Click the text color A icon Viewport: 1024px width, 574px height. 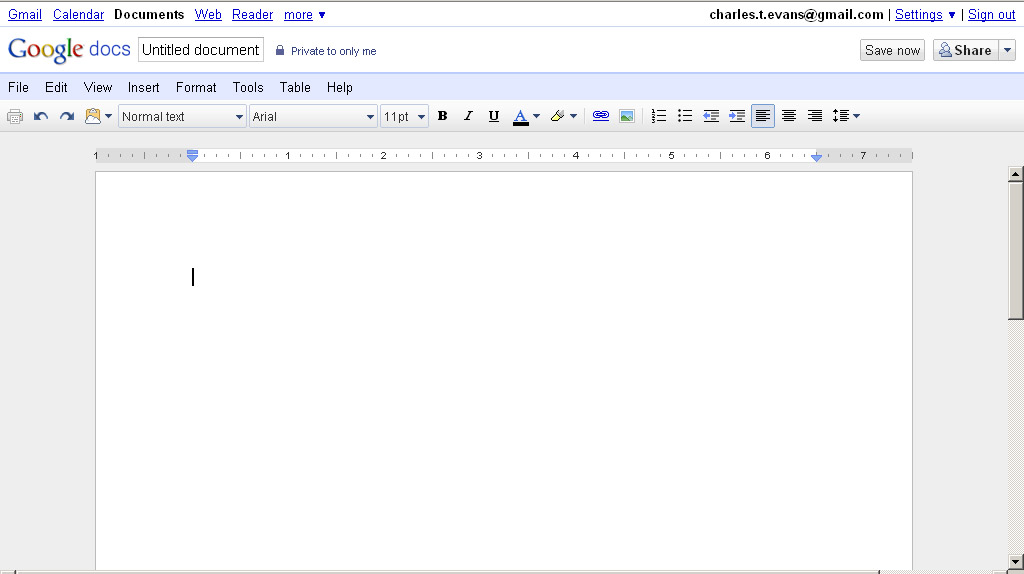pyautogui.click(x=520, y=117)
